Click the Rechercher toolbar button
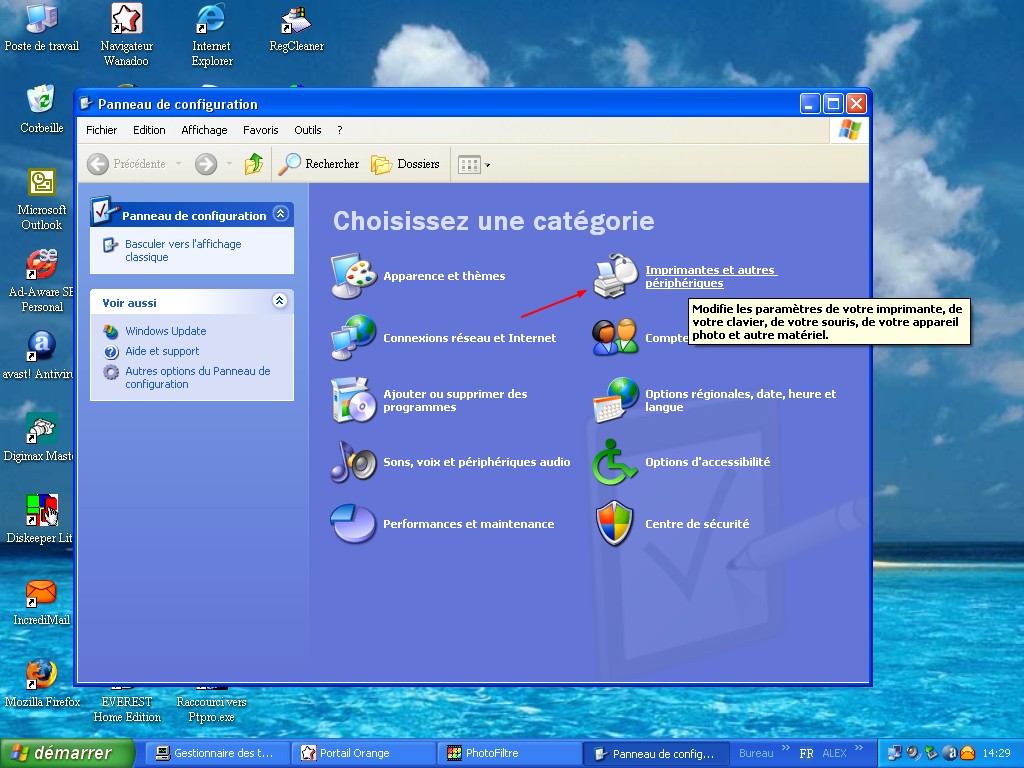Image resolution: width=1024 pixels, height=768 pixels. tap(319, 164)
